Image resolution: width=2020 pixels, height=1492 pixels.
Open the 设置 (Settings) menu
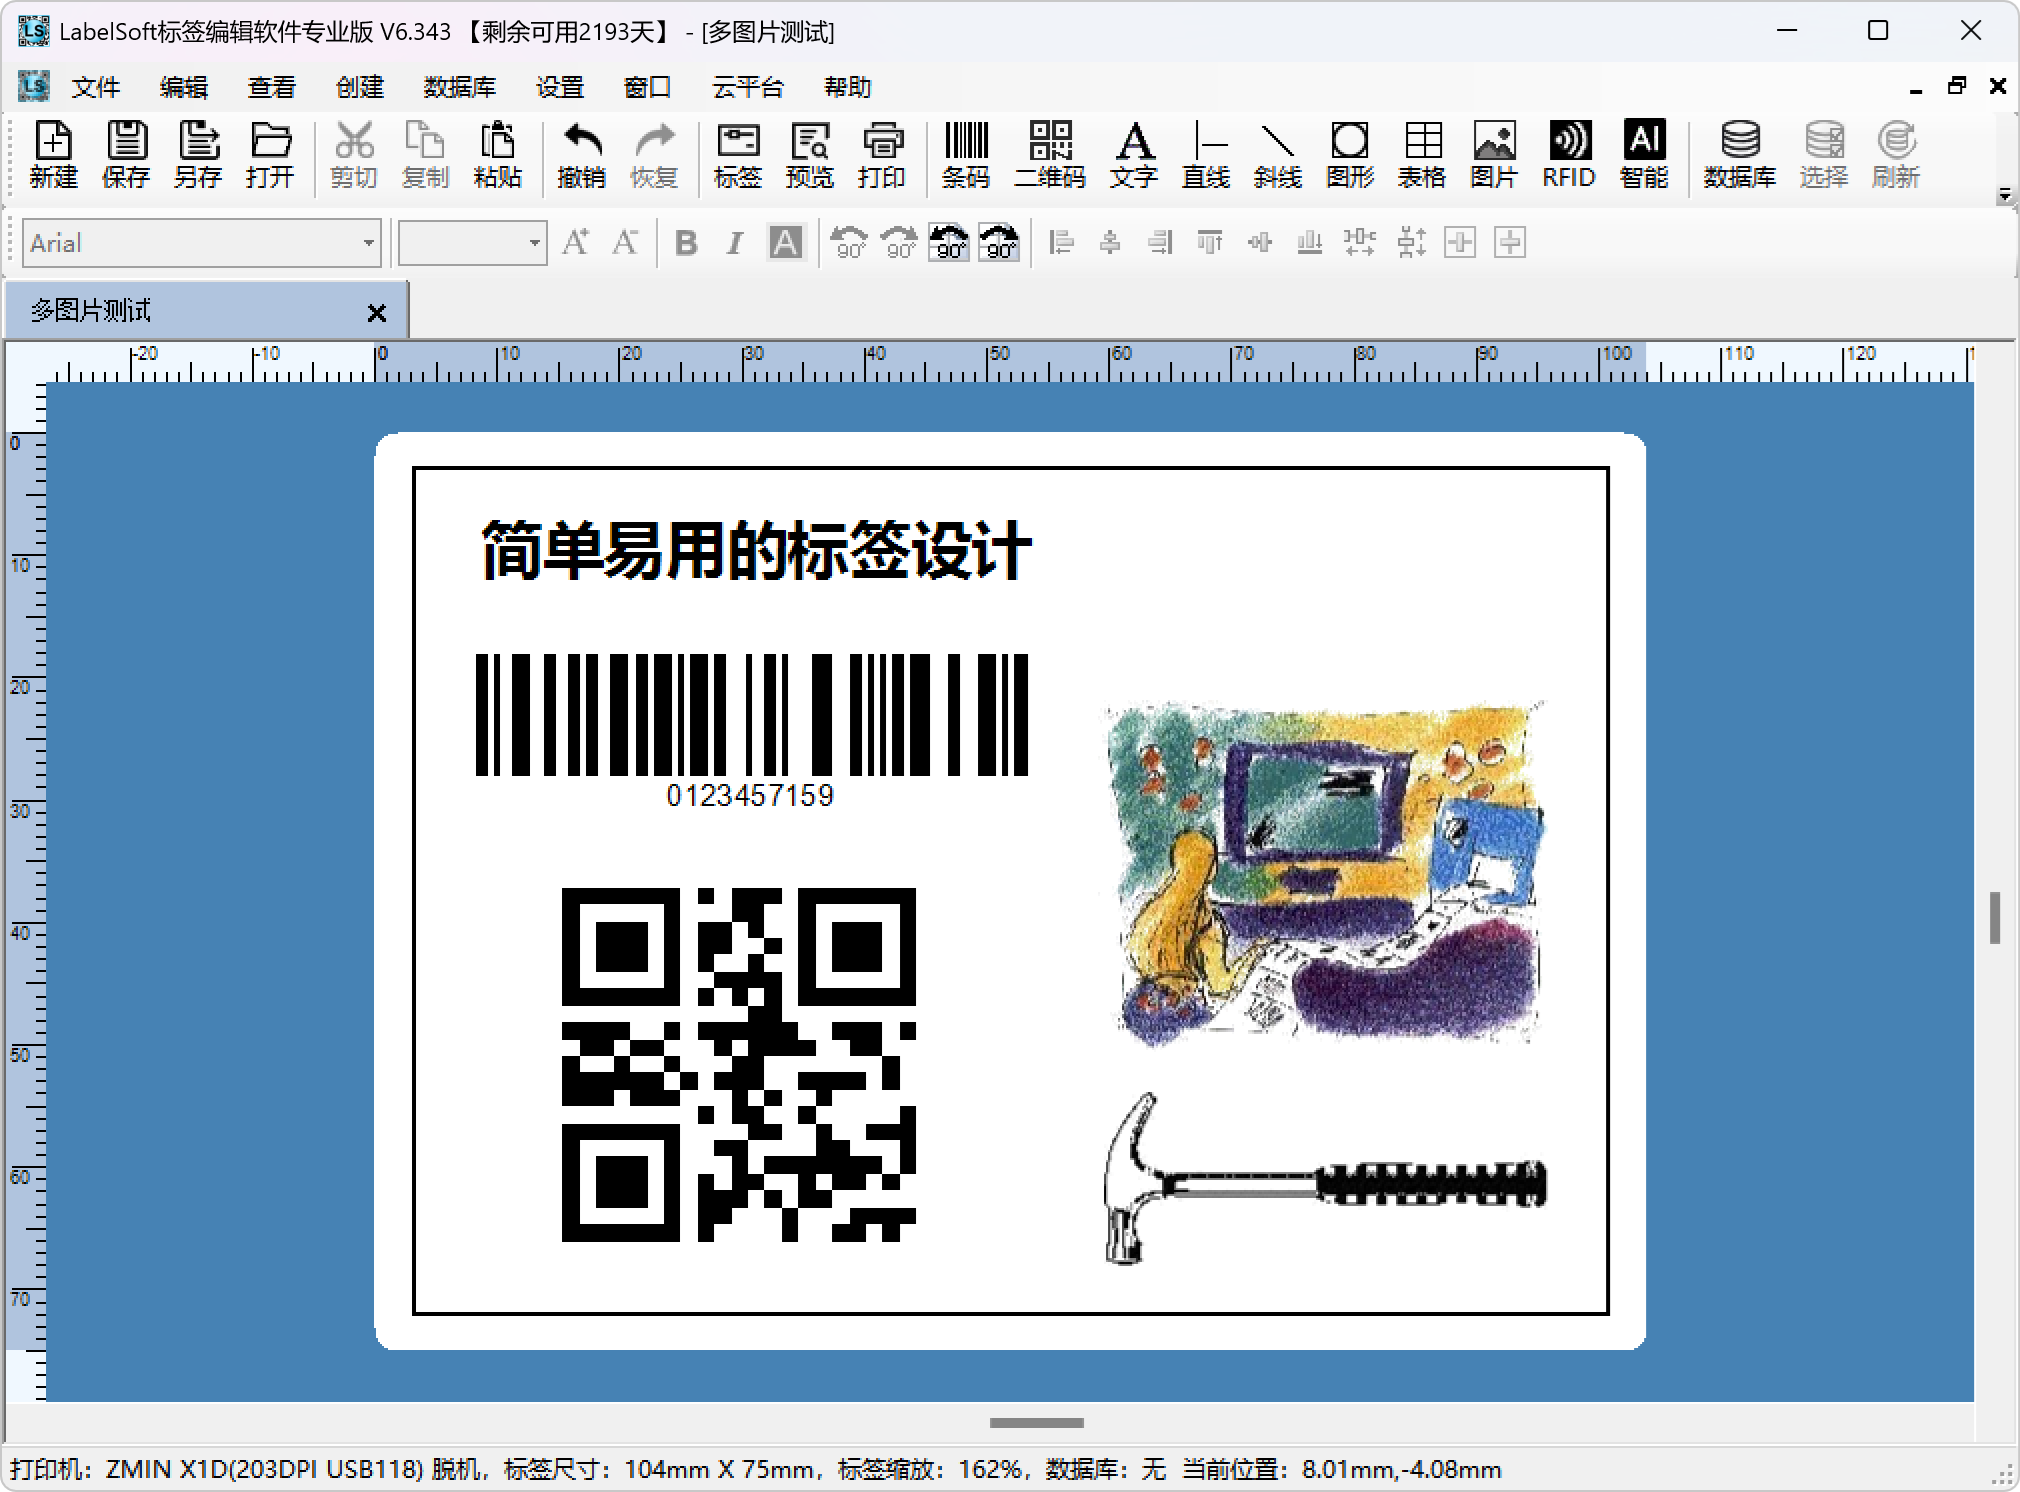pyautogui.click(x=560, y=88)
